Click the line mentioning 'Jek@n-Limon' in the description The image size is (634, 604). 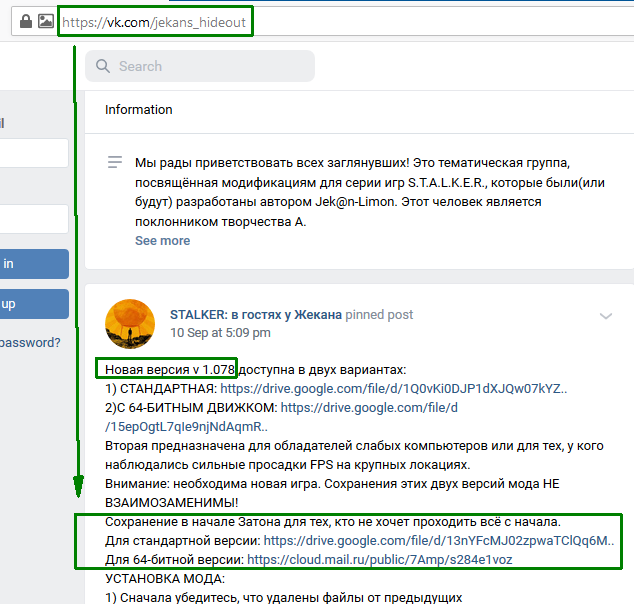point(338,202)
